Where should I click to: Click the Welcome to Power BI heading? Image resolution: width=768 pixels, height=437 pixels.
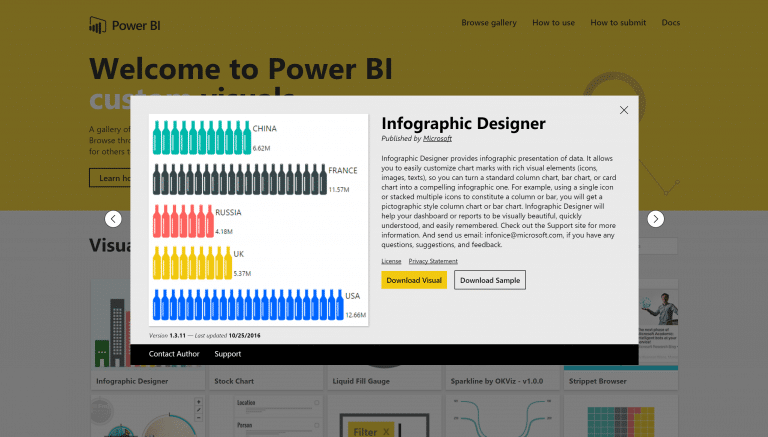point(241,69)
